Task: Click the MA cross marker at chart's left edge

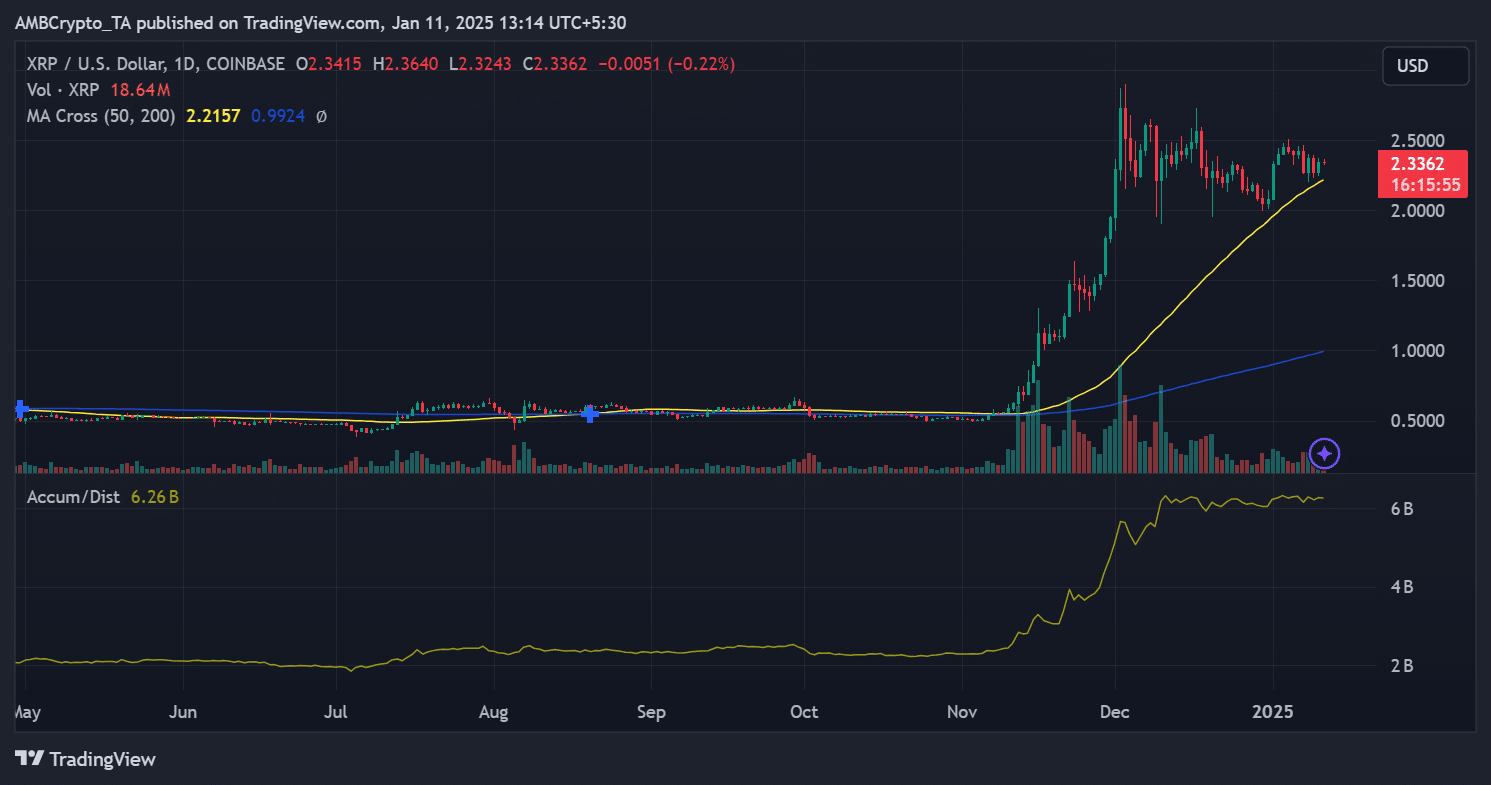Action: pyautogui.click(x=22, y=409)
